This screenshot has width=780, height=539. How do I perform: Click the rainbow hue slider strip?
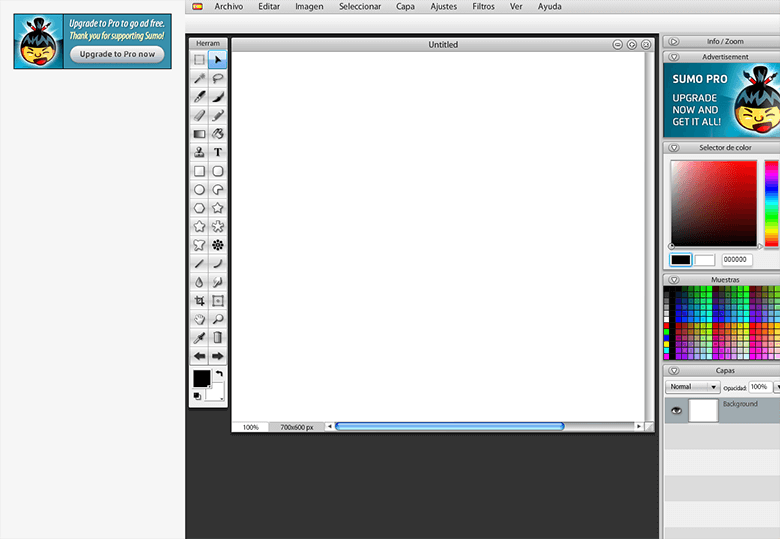(772, 203)
